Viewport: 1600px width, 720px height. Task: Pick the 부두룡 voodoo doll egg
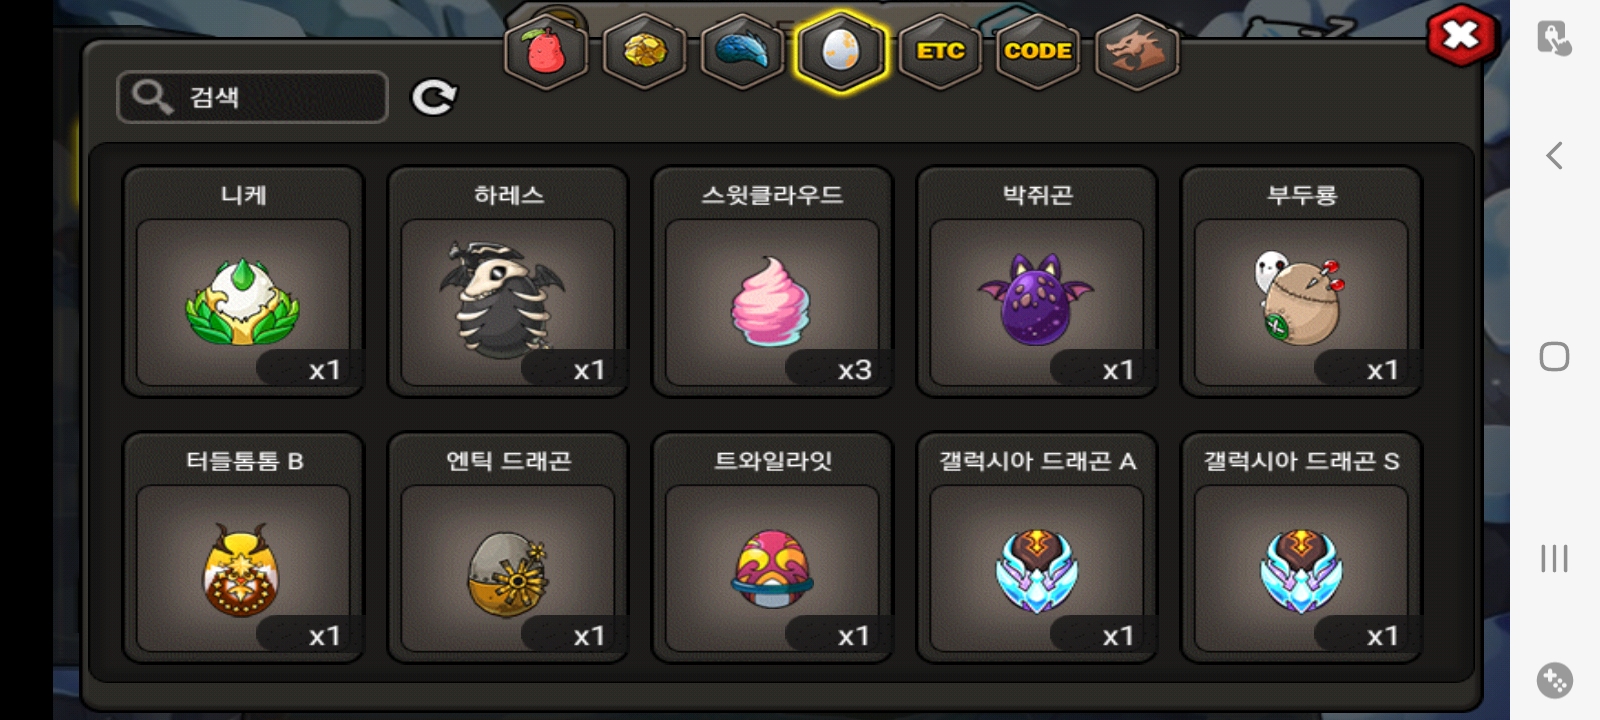[1301, 282]
